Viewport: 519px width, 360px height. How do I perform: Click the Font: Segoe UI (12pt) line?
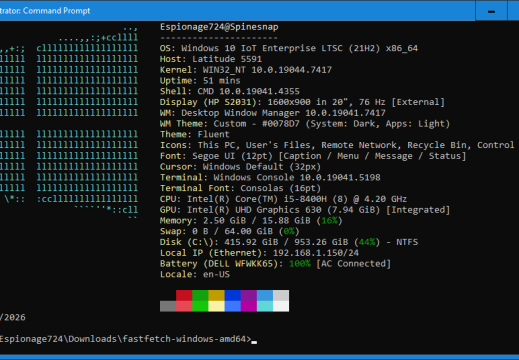pyautogui.click(x=313, y=156)
